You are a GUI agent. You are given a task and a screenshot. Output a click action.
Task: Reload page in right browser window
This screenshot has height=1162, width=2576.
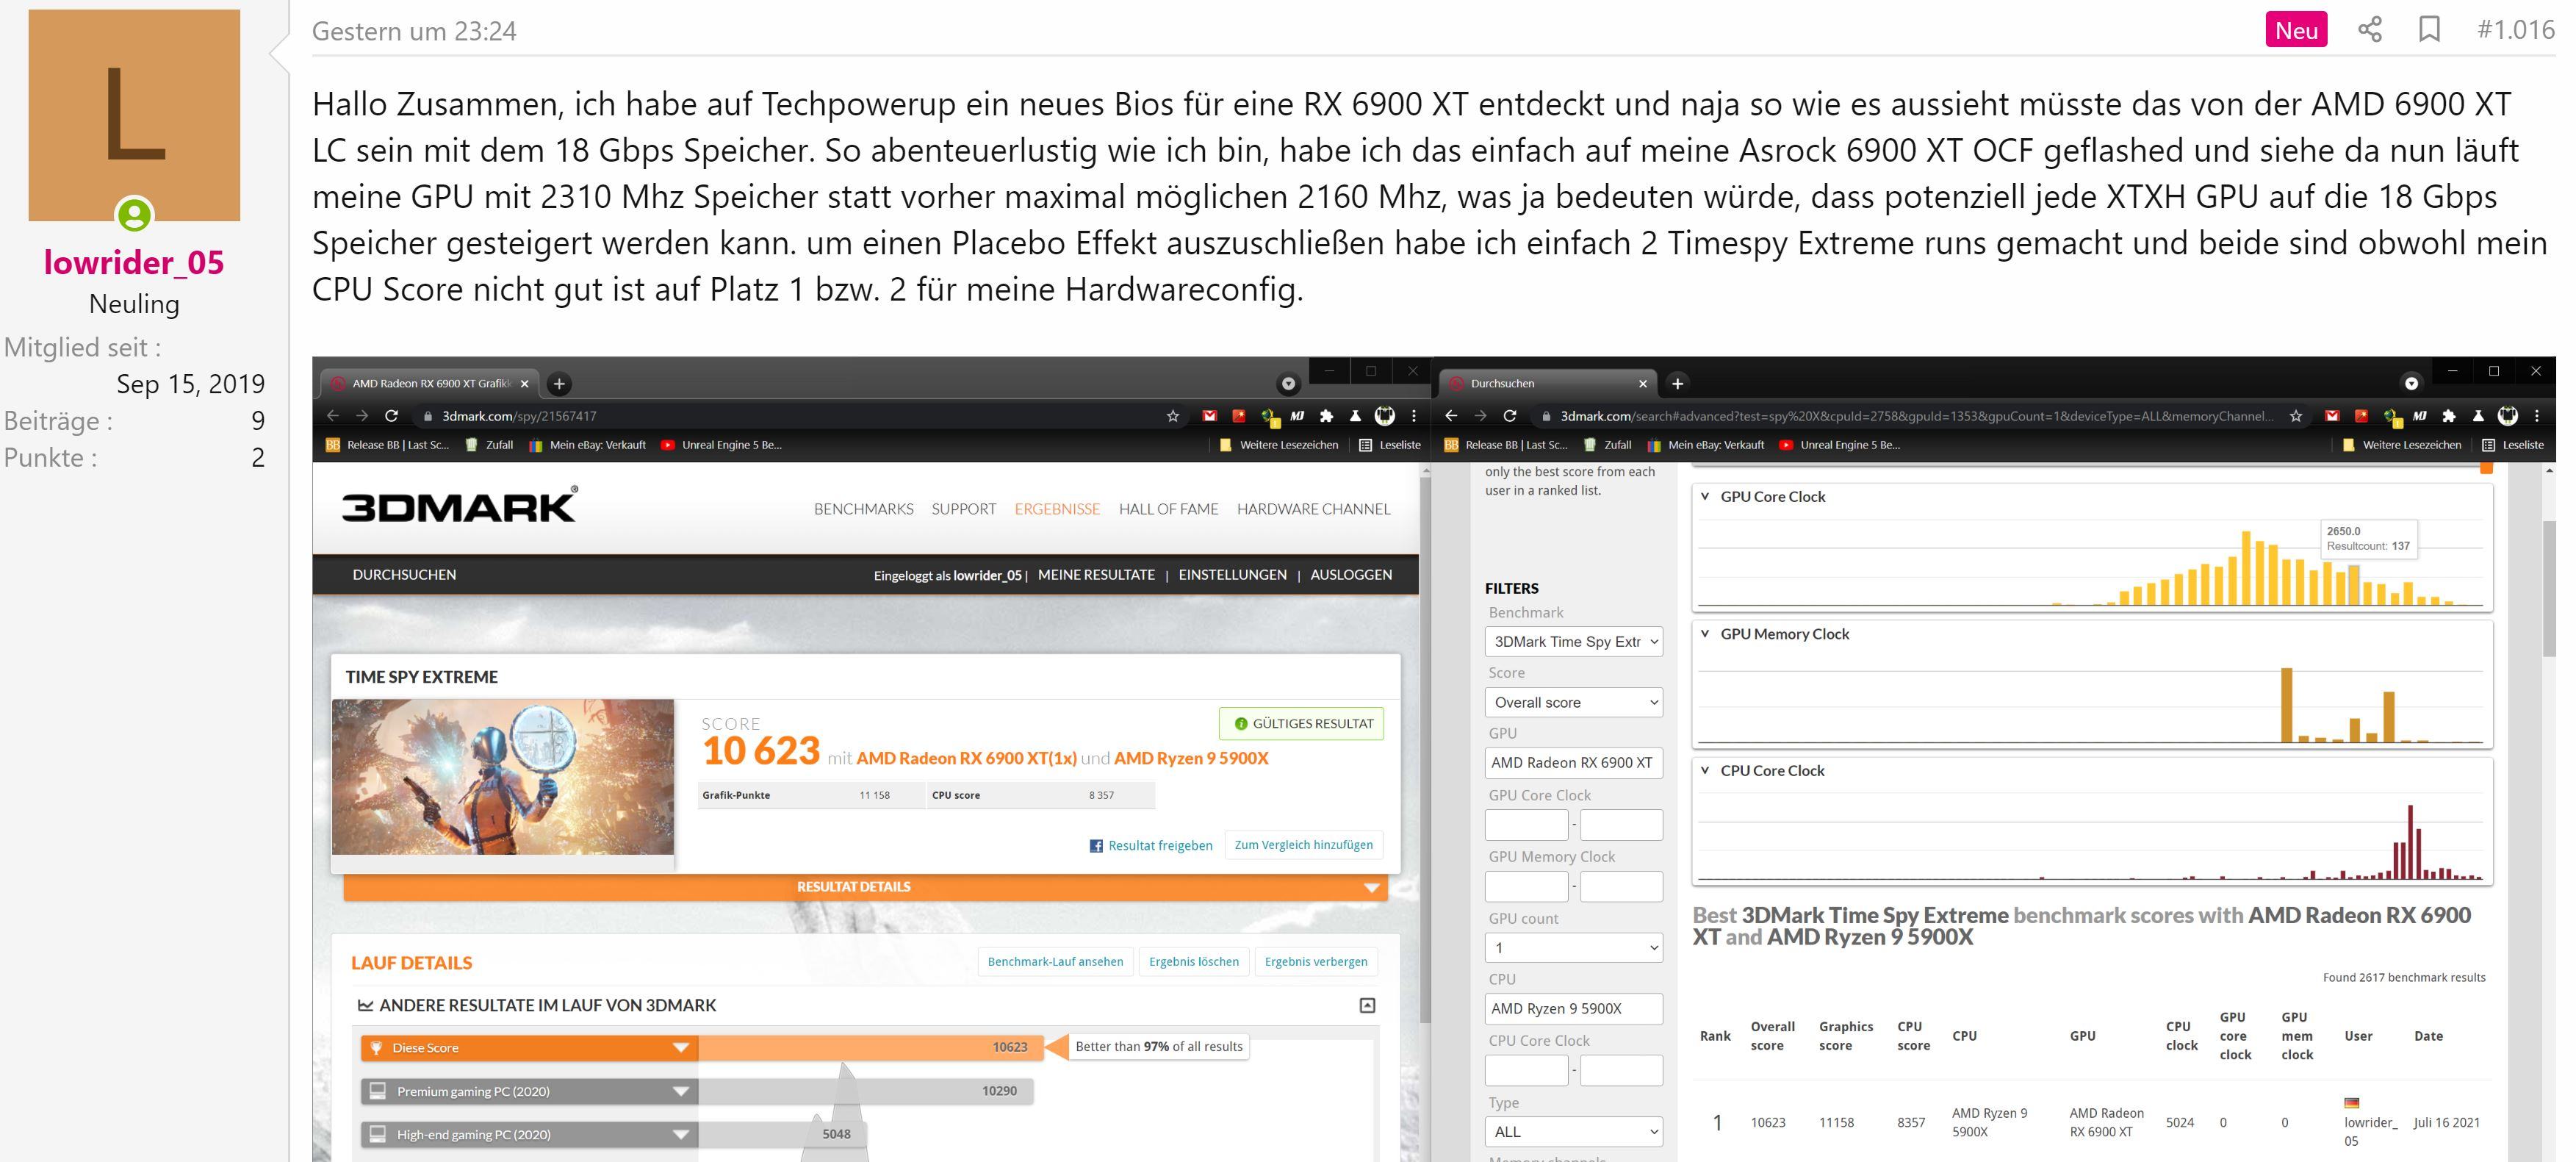point(1509,416)
